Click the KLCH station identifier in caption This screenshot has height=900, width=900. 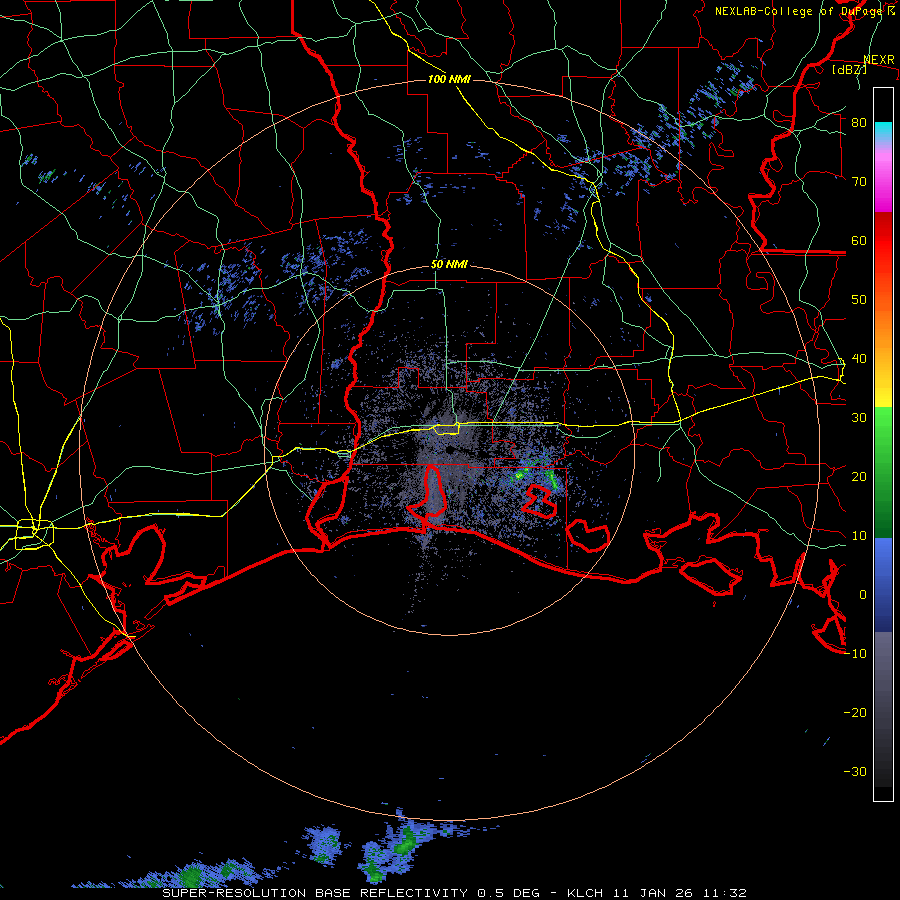pyautogui.click(x=585, y=893)
